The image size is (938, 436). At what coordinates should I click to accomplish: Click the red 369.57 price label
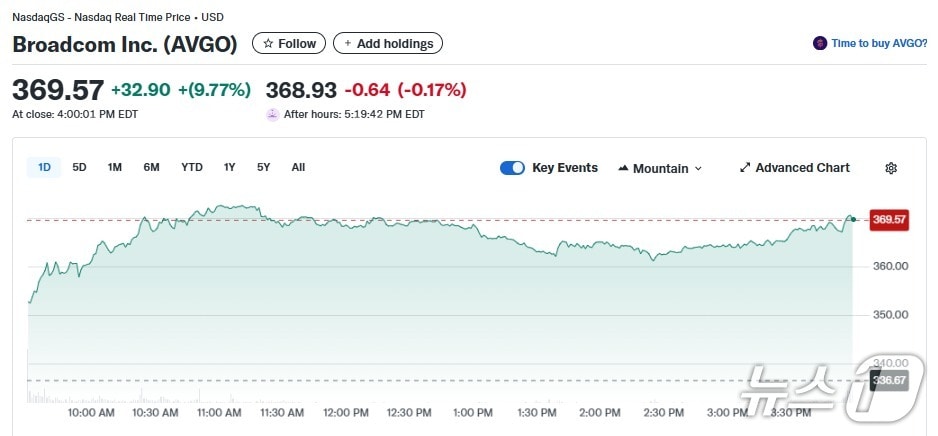pyautogui.click(x=888, y=220)
